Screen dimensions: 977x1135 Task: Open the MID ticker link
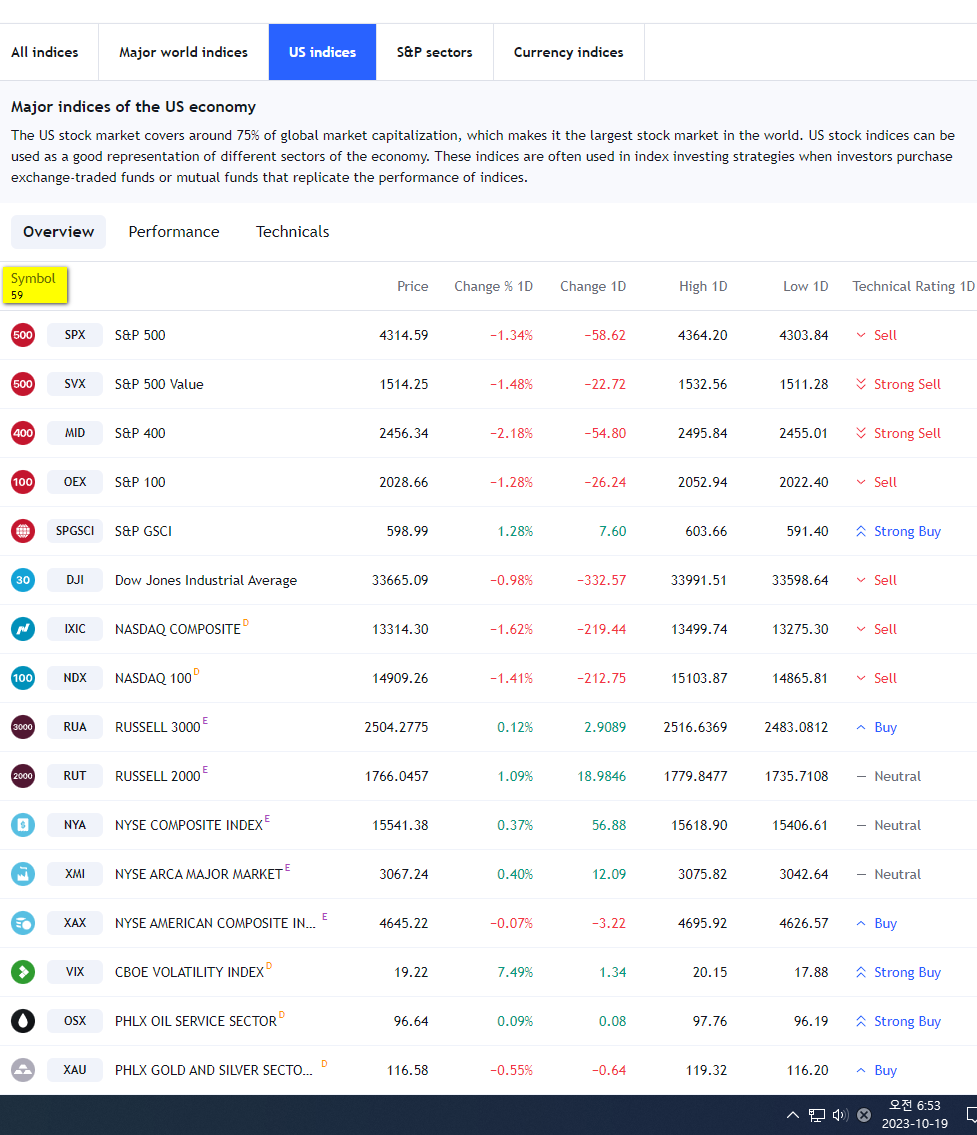[x=75, y=433]
